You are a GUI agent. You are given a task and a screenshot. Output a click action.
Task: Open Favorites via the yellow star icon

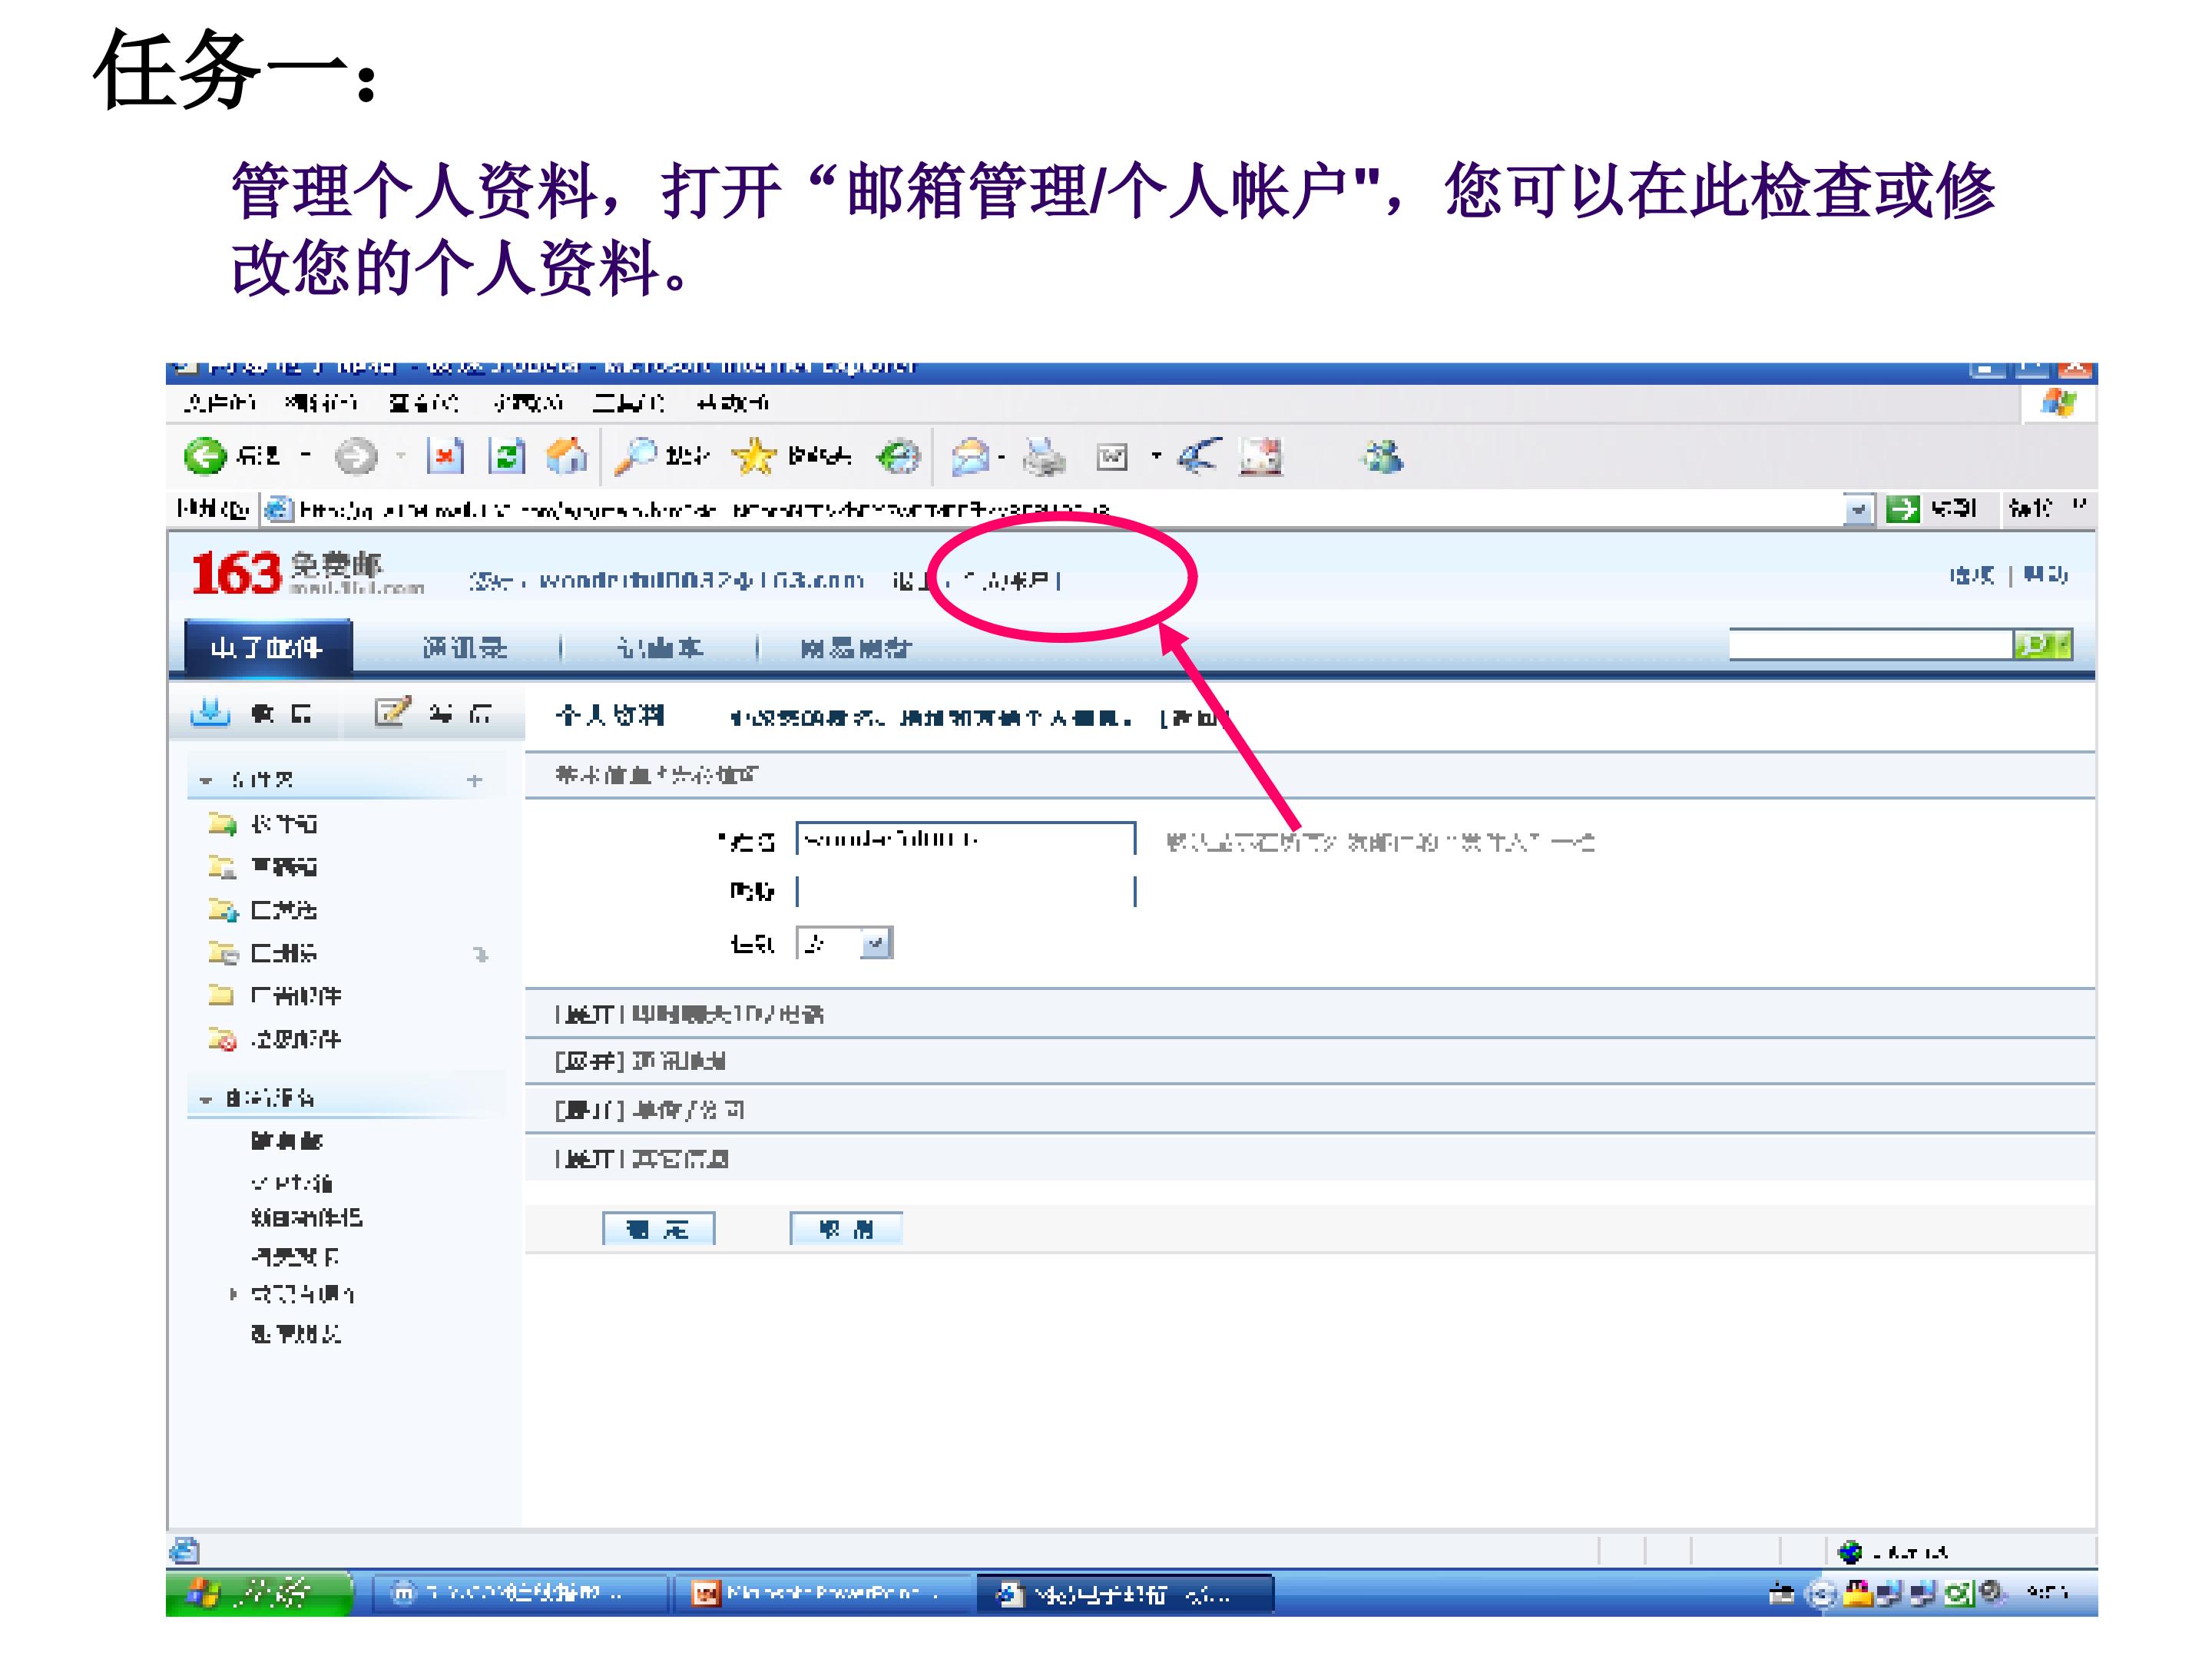pyautogui.click(x=755, y=457)
